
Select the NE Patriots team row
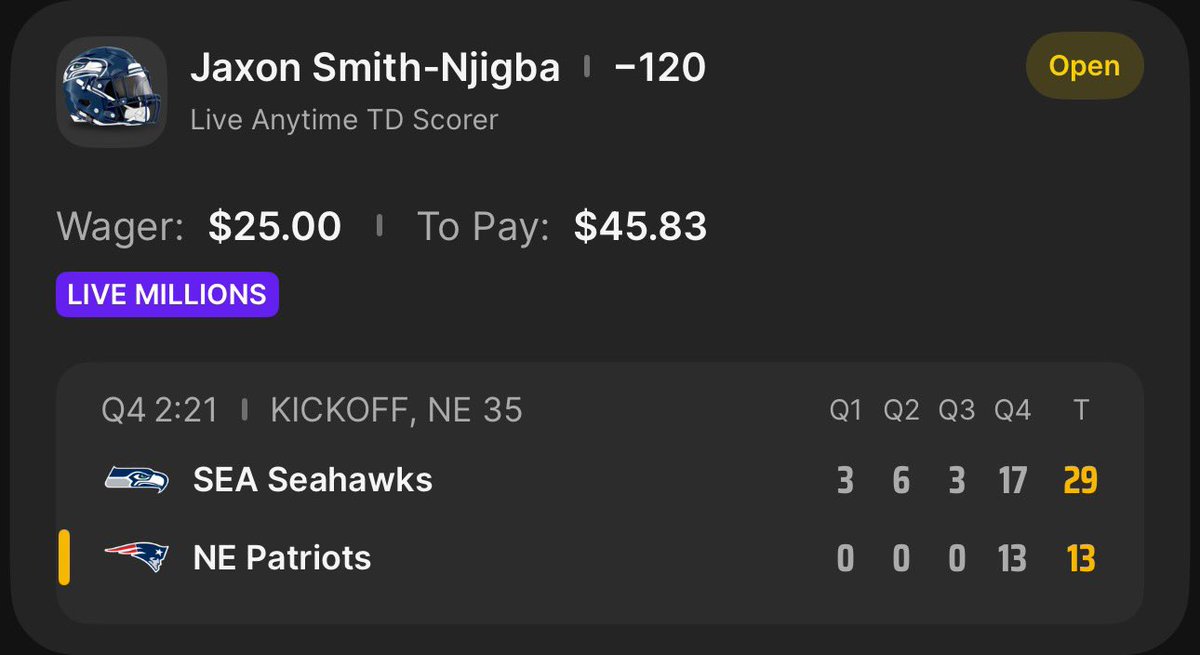(x=600, y=558)
